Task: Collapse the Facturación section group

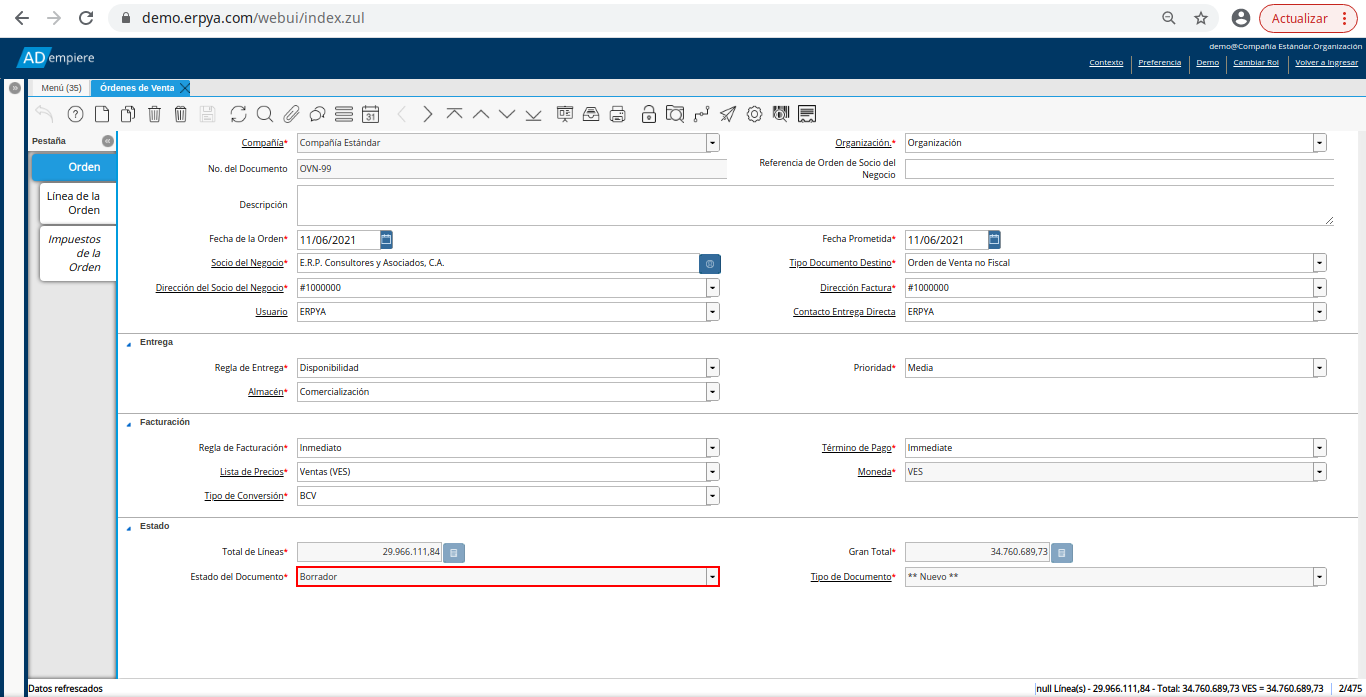Action: 128,423
